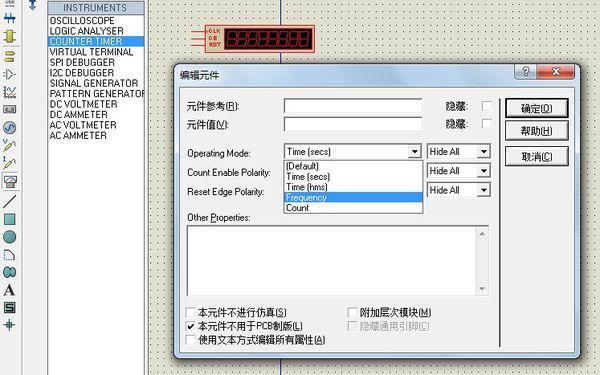Select the 2D text tool

pyautogui.click(x=9, y=290)
